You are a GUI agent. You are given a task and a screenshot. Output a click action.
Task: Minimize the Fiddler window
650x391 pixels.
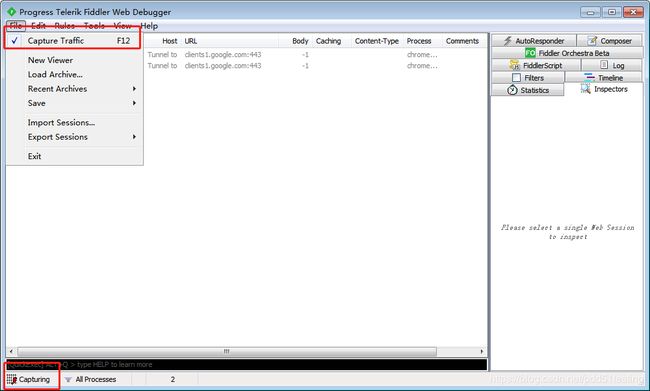pyautogui.click(x=590, y=12)
